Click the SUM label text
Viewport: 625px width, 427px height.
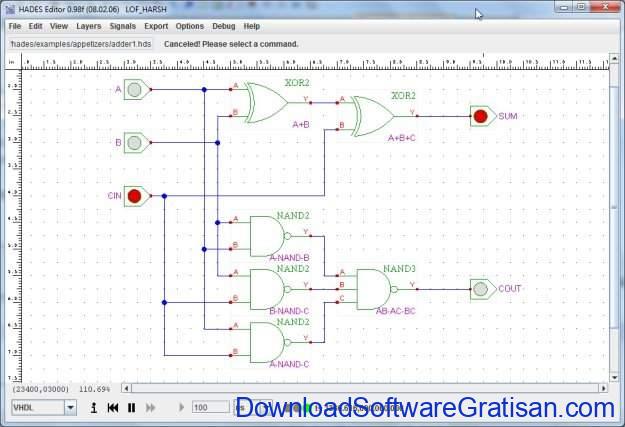click(x=508, y=116)
